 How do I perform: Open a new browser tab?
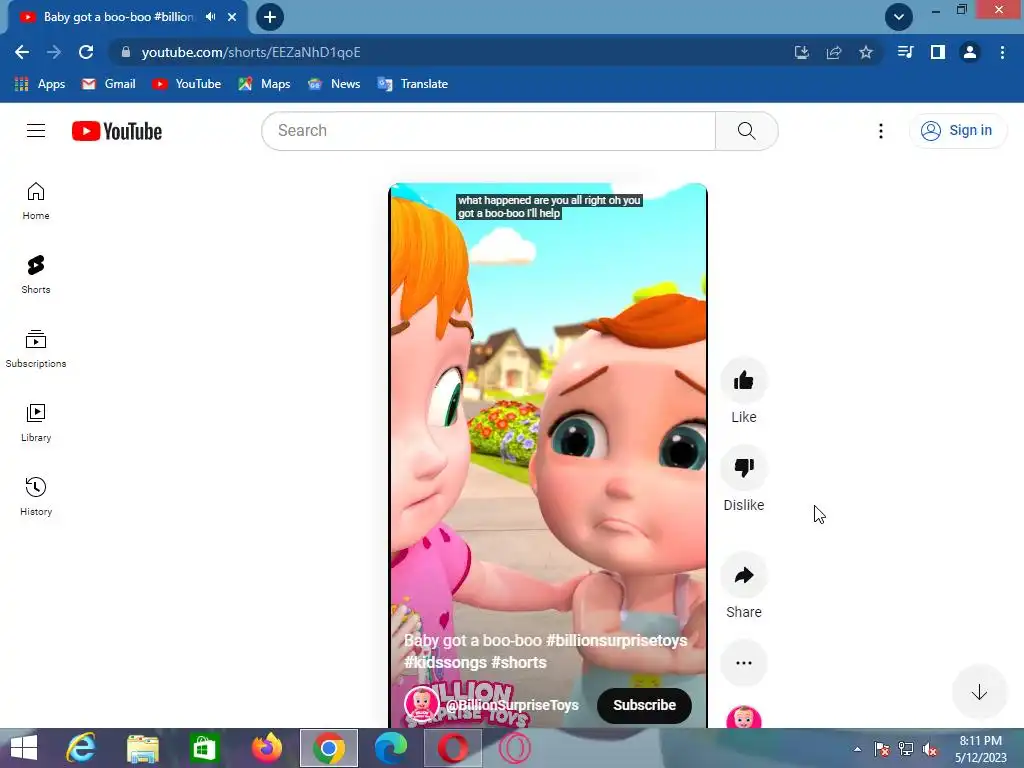pyautogui.click(x=270, y=17)
